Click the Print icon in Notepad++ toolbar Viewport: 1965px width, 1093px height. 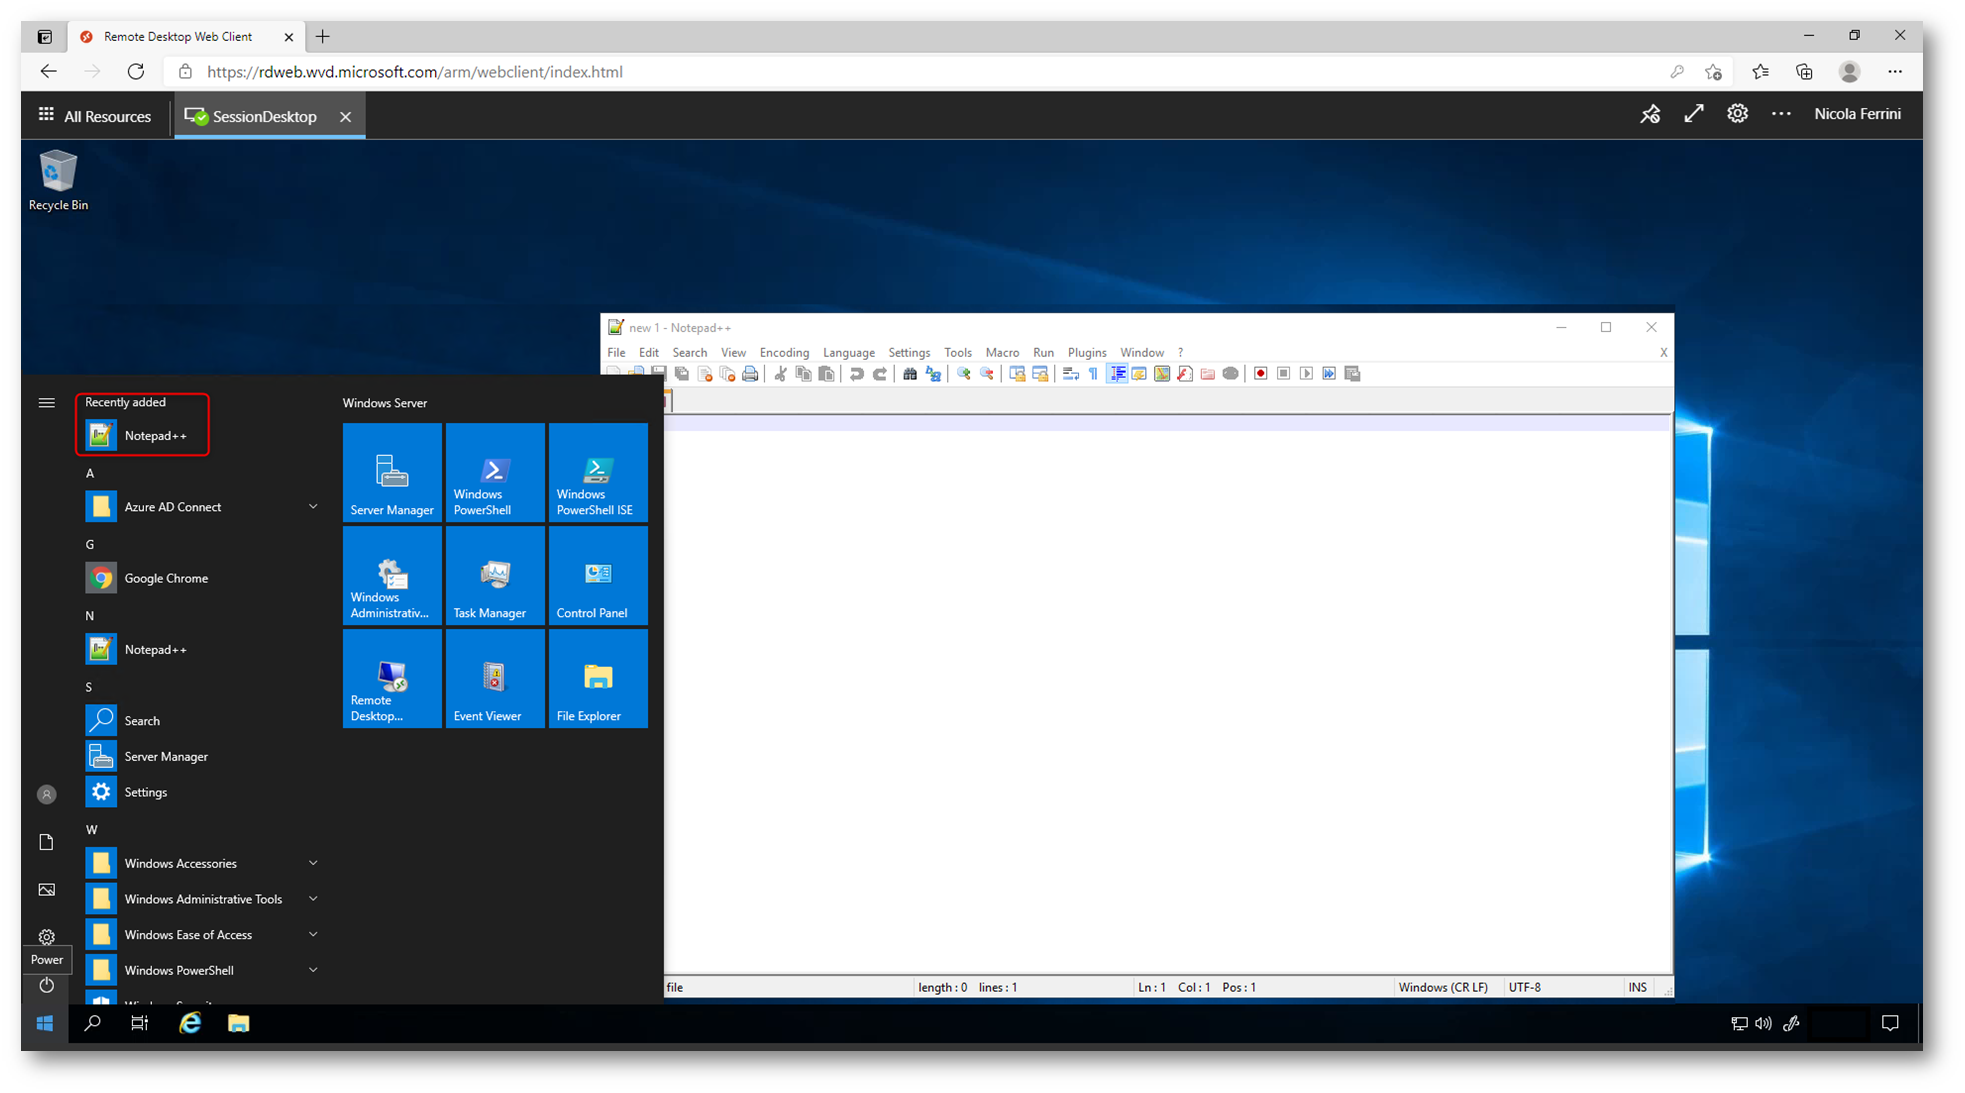(x=750, y=374)
